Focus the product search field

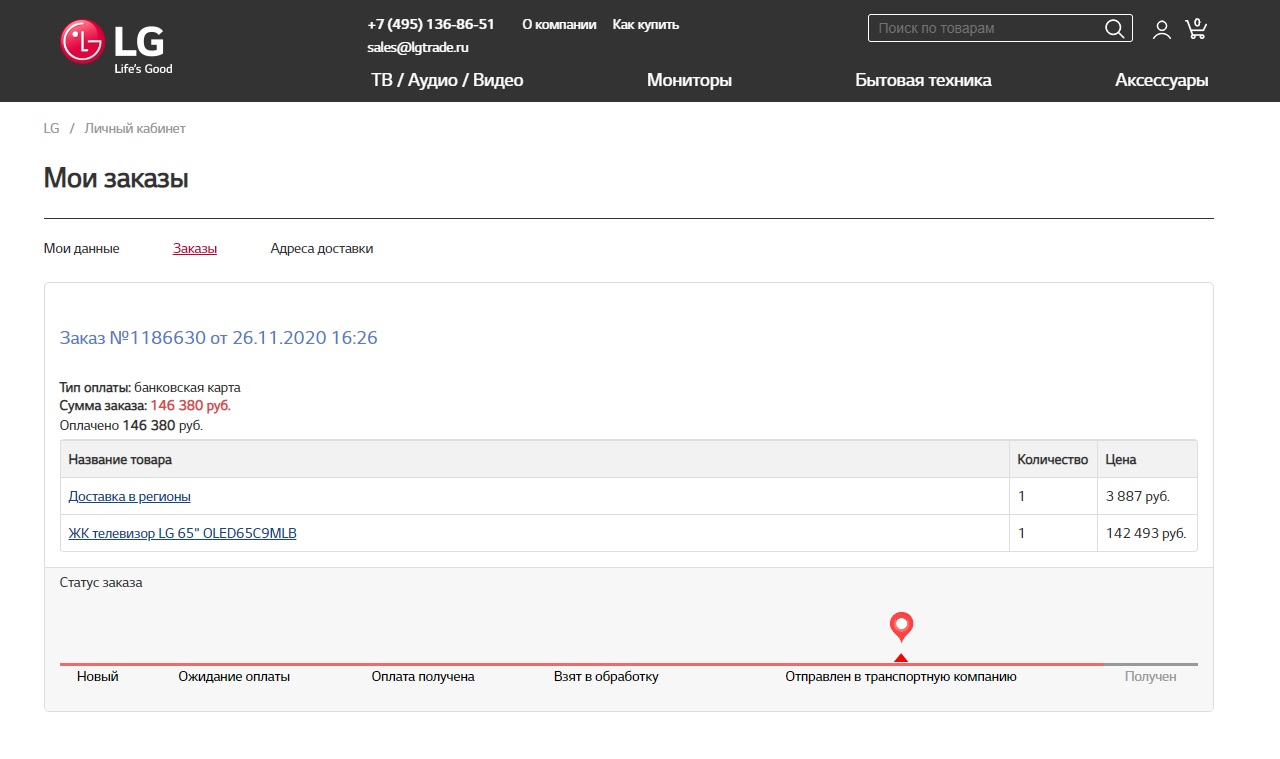pyautogui.click(x=985, y=29)
